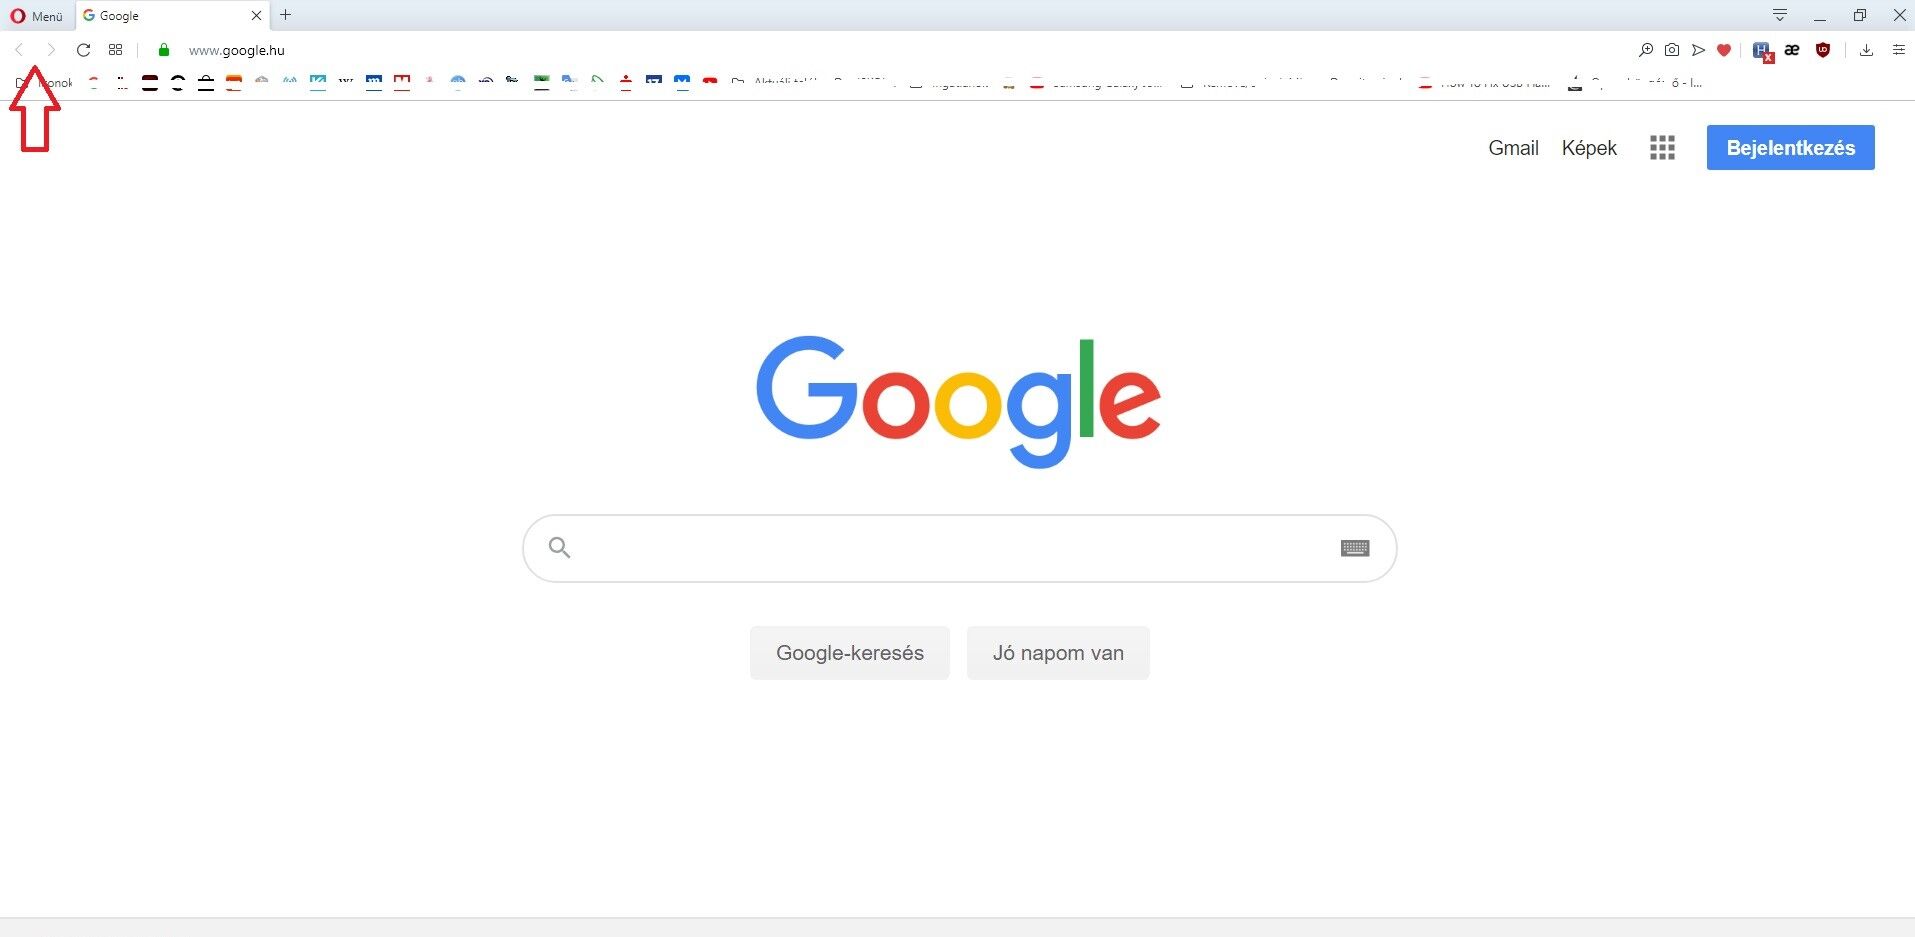Open a new tab with plus icon

286,15
